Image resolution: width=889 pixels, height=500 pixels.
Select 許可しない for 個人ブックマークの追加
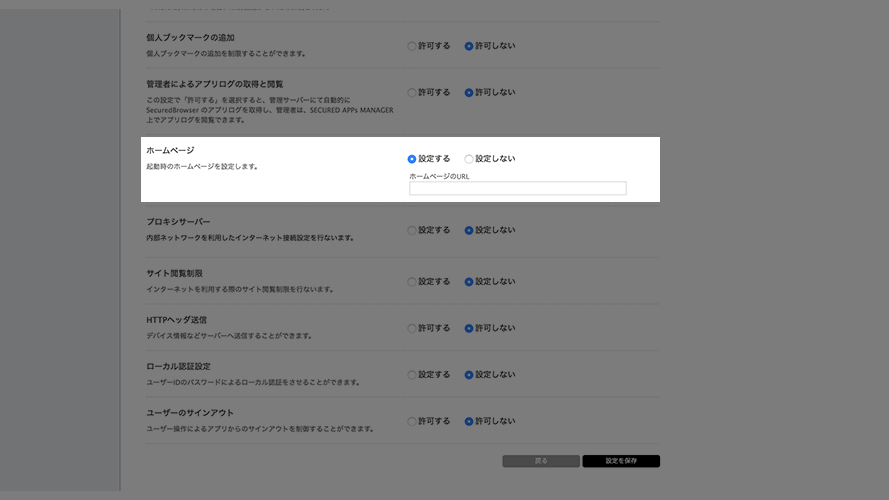coord(468,46)
